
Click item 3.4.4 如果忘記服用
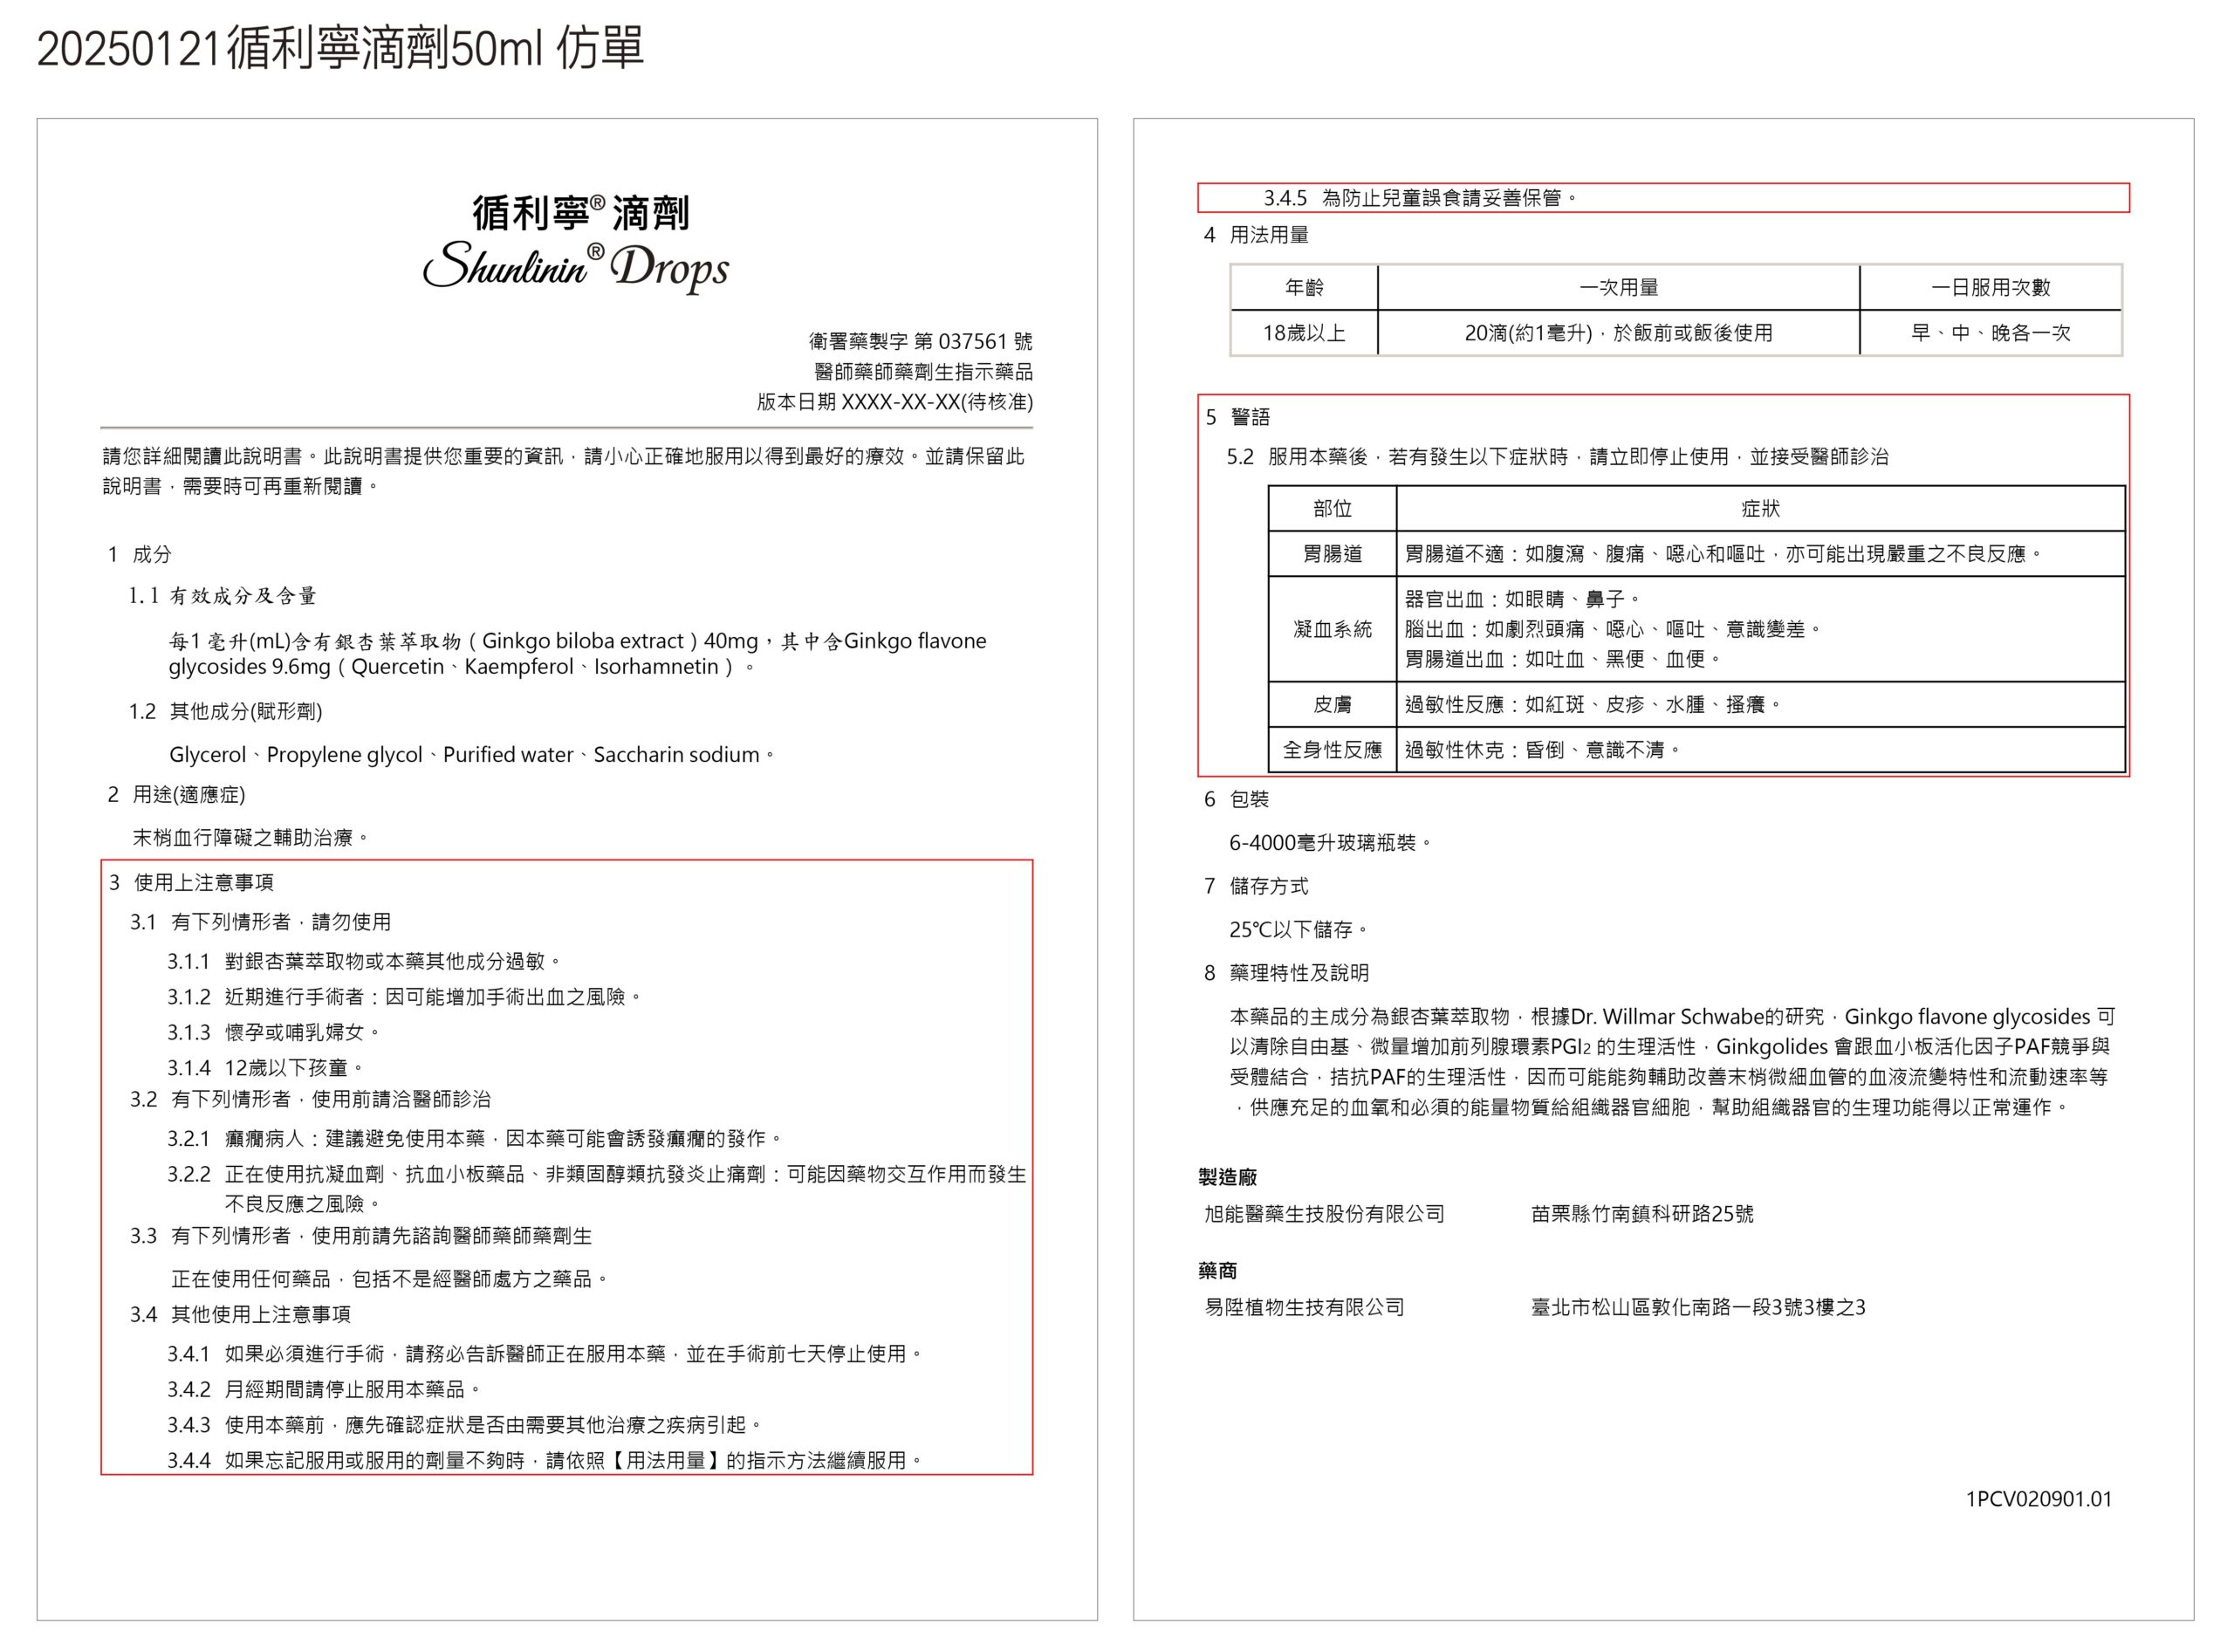click(545, 1460)
